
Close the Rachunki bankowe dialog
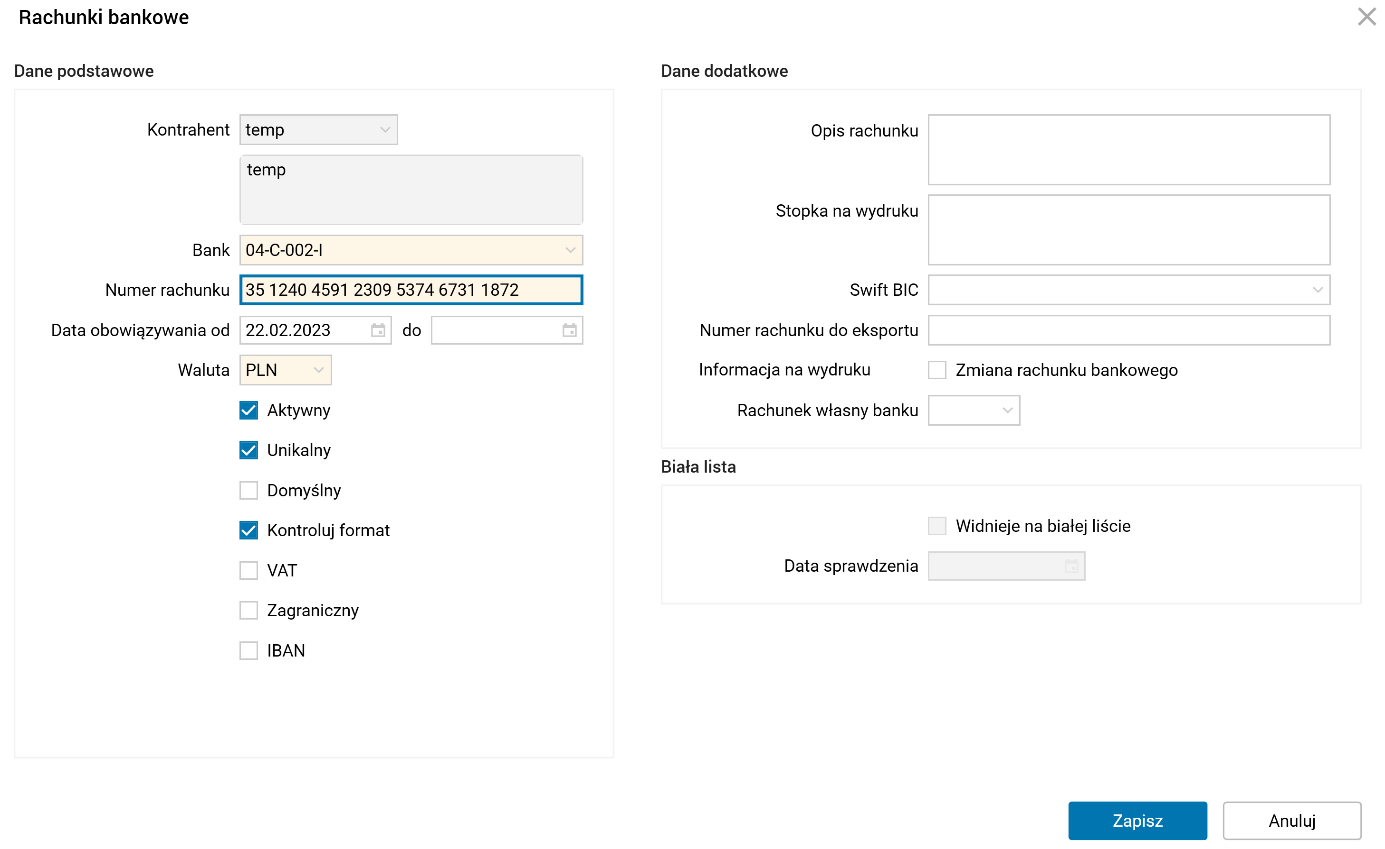[x=1366, y=17]
